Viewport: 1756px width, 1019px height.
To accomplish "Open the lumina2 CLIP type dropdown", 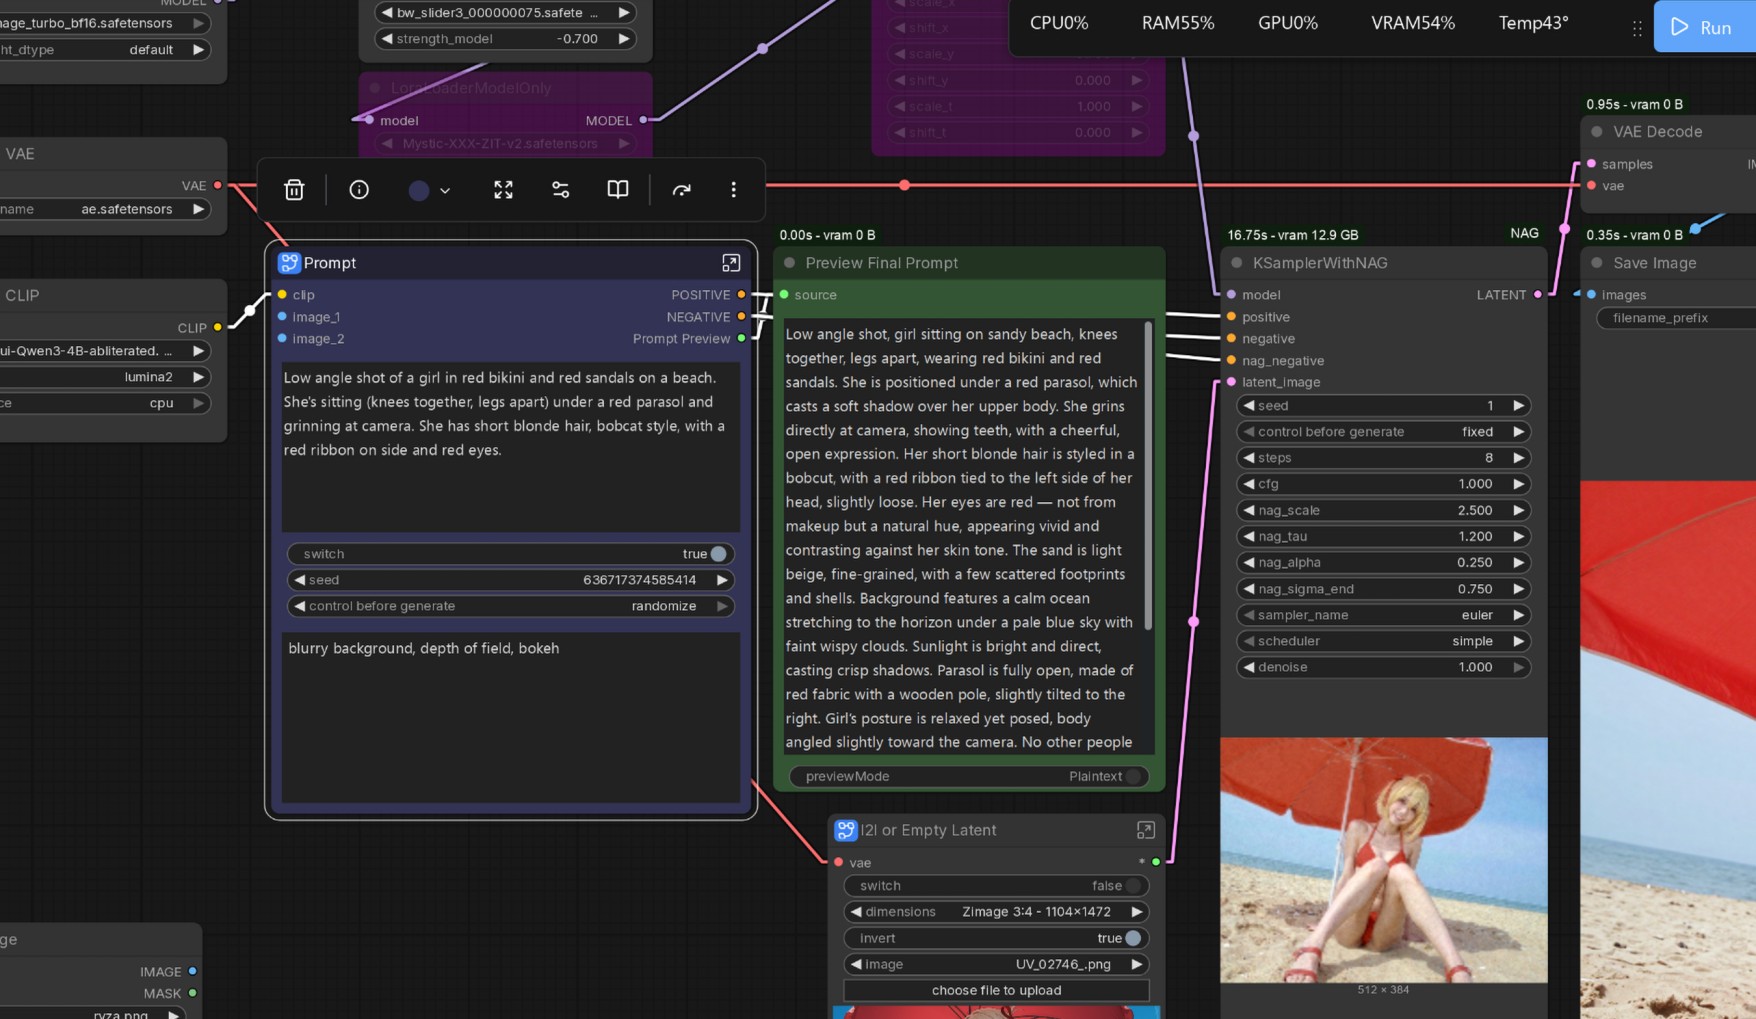I will [x=104, y=377].
